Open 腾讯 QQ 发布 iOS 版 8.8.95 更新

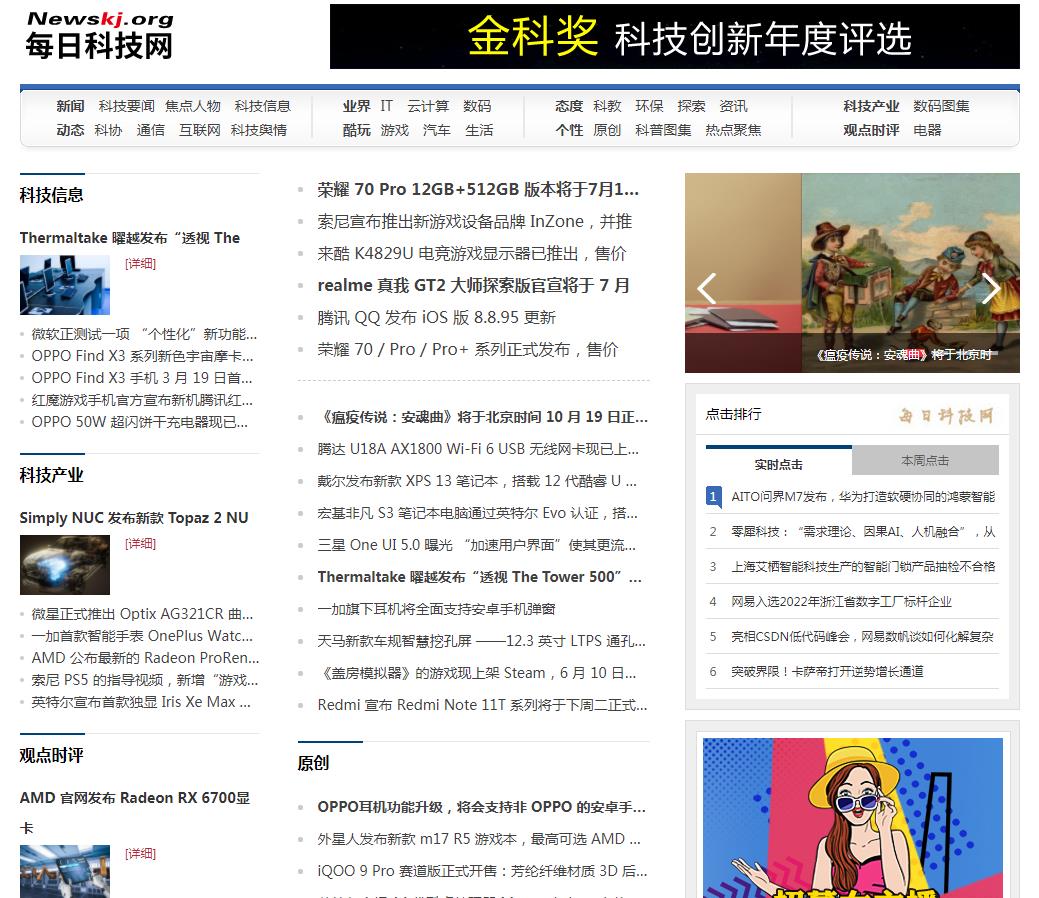point(436,317)
